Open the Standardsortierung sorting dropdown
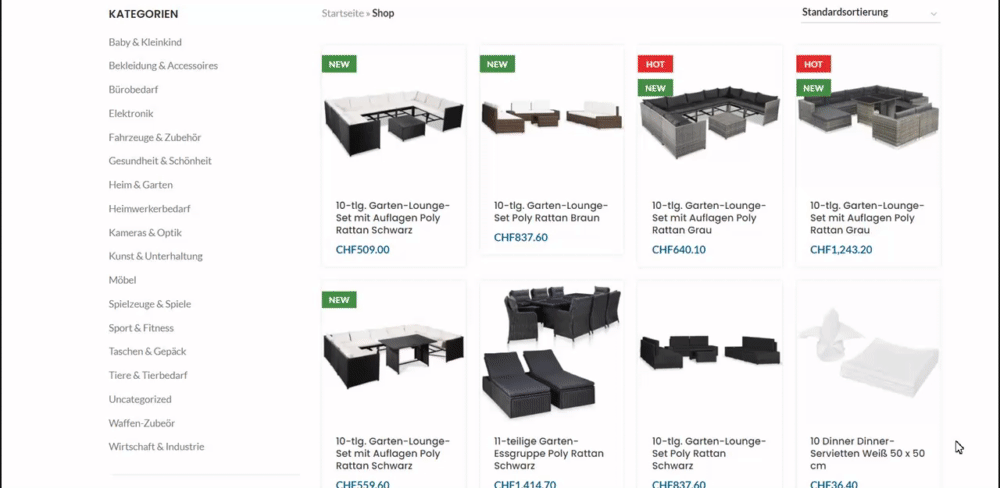Viewport: 1000px width, 488px height. point(870,12)
